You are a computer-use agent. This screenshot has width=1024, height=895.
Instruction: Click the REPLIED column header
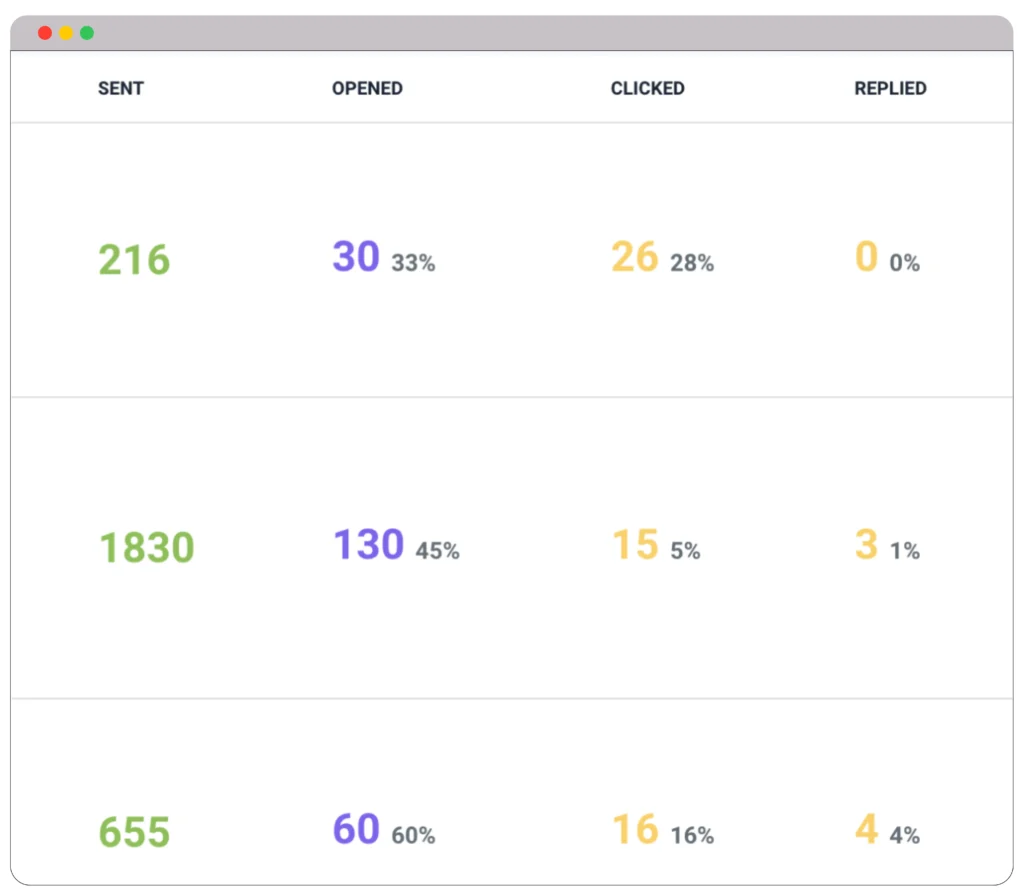[x=890, y=88]
